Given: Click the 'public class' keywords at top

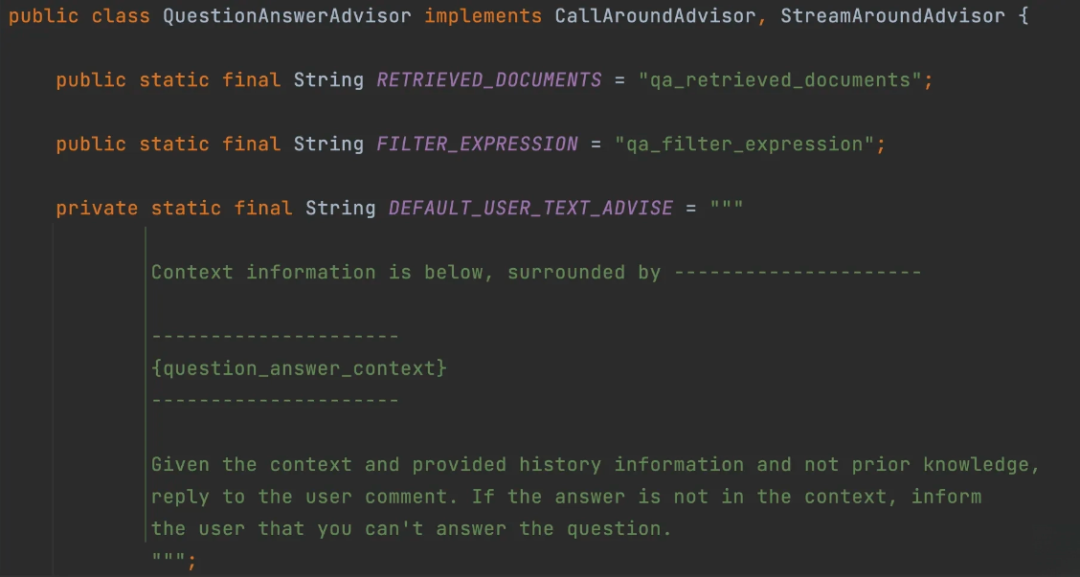Looking at the screenshot, I should [x=79, y=16].
